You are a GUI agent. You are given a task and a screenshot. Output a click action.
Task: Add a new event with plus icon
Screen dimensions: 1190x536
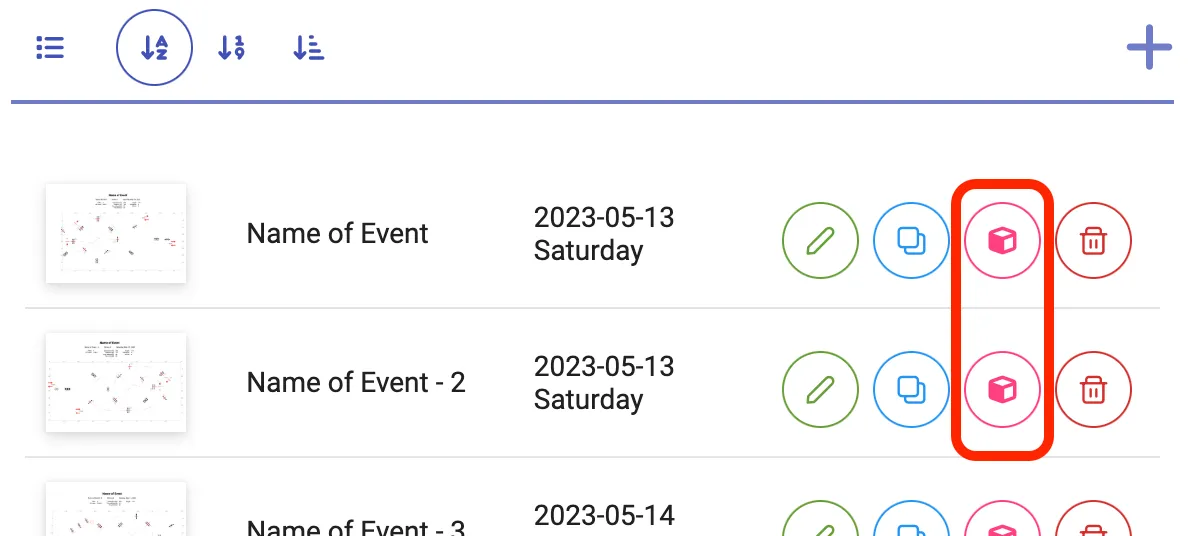point(1148,47)
